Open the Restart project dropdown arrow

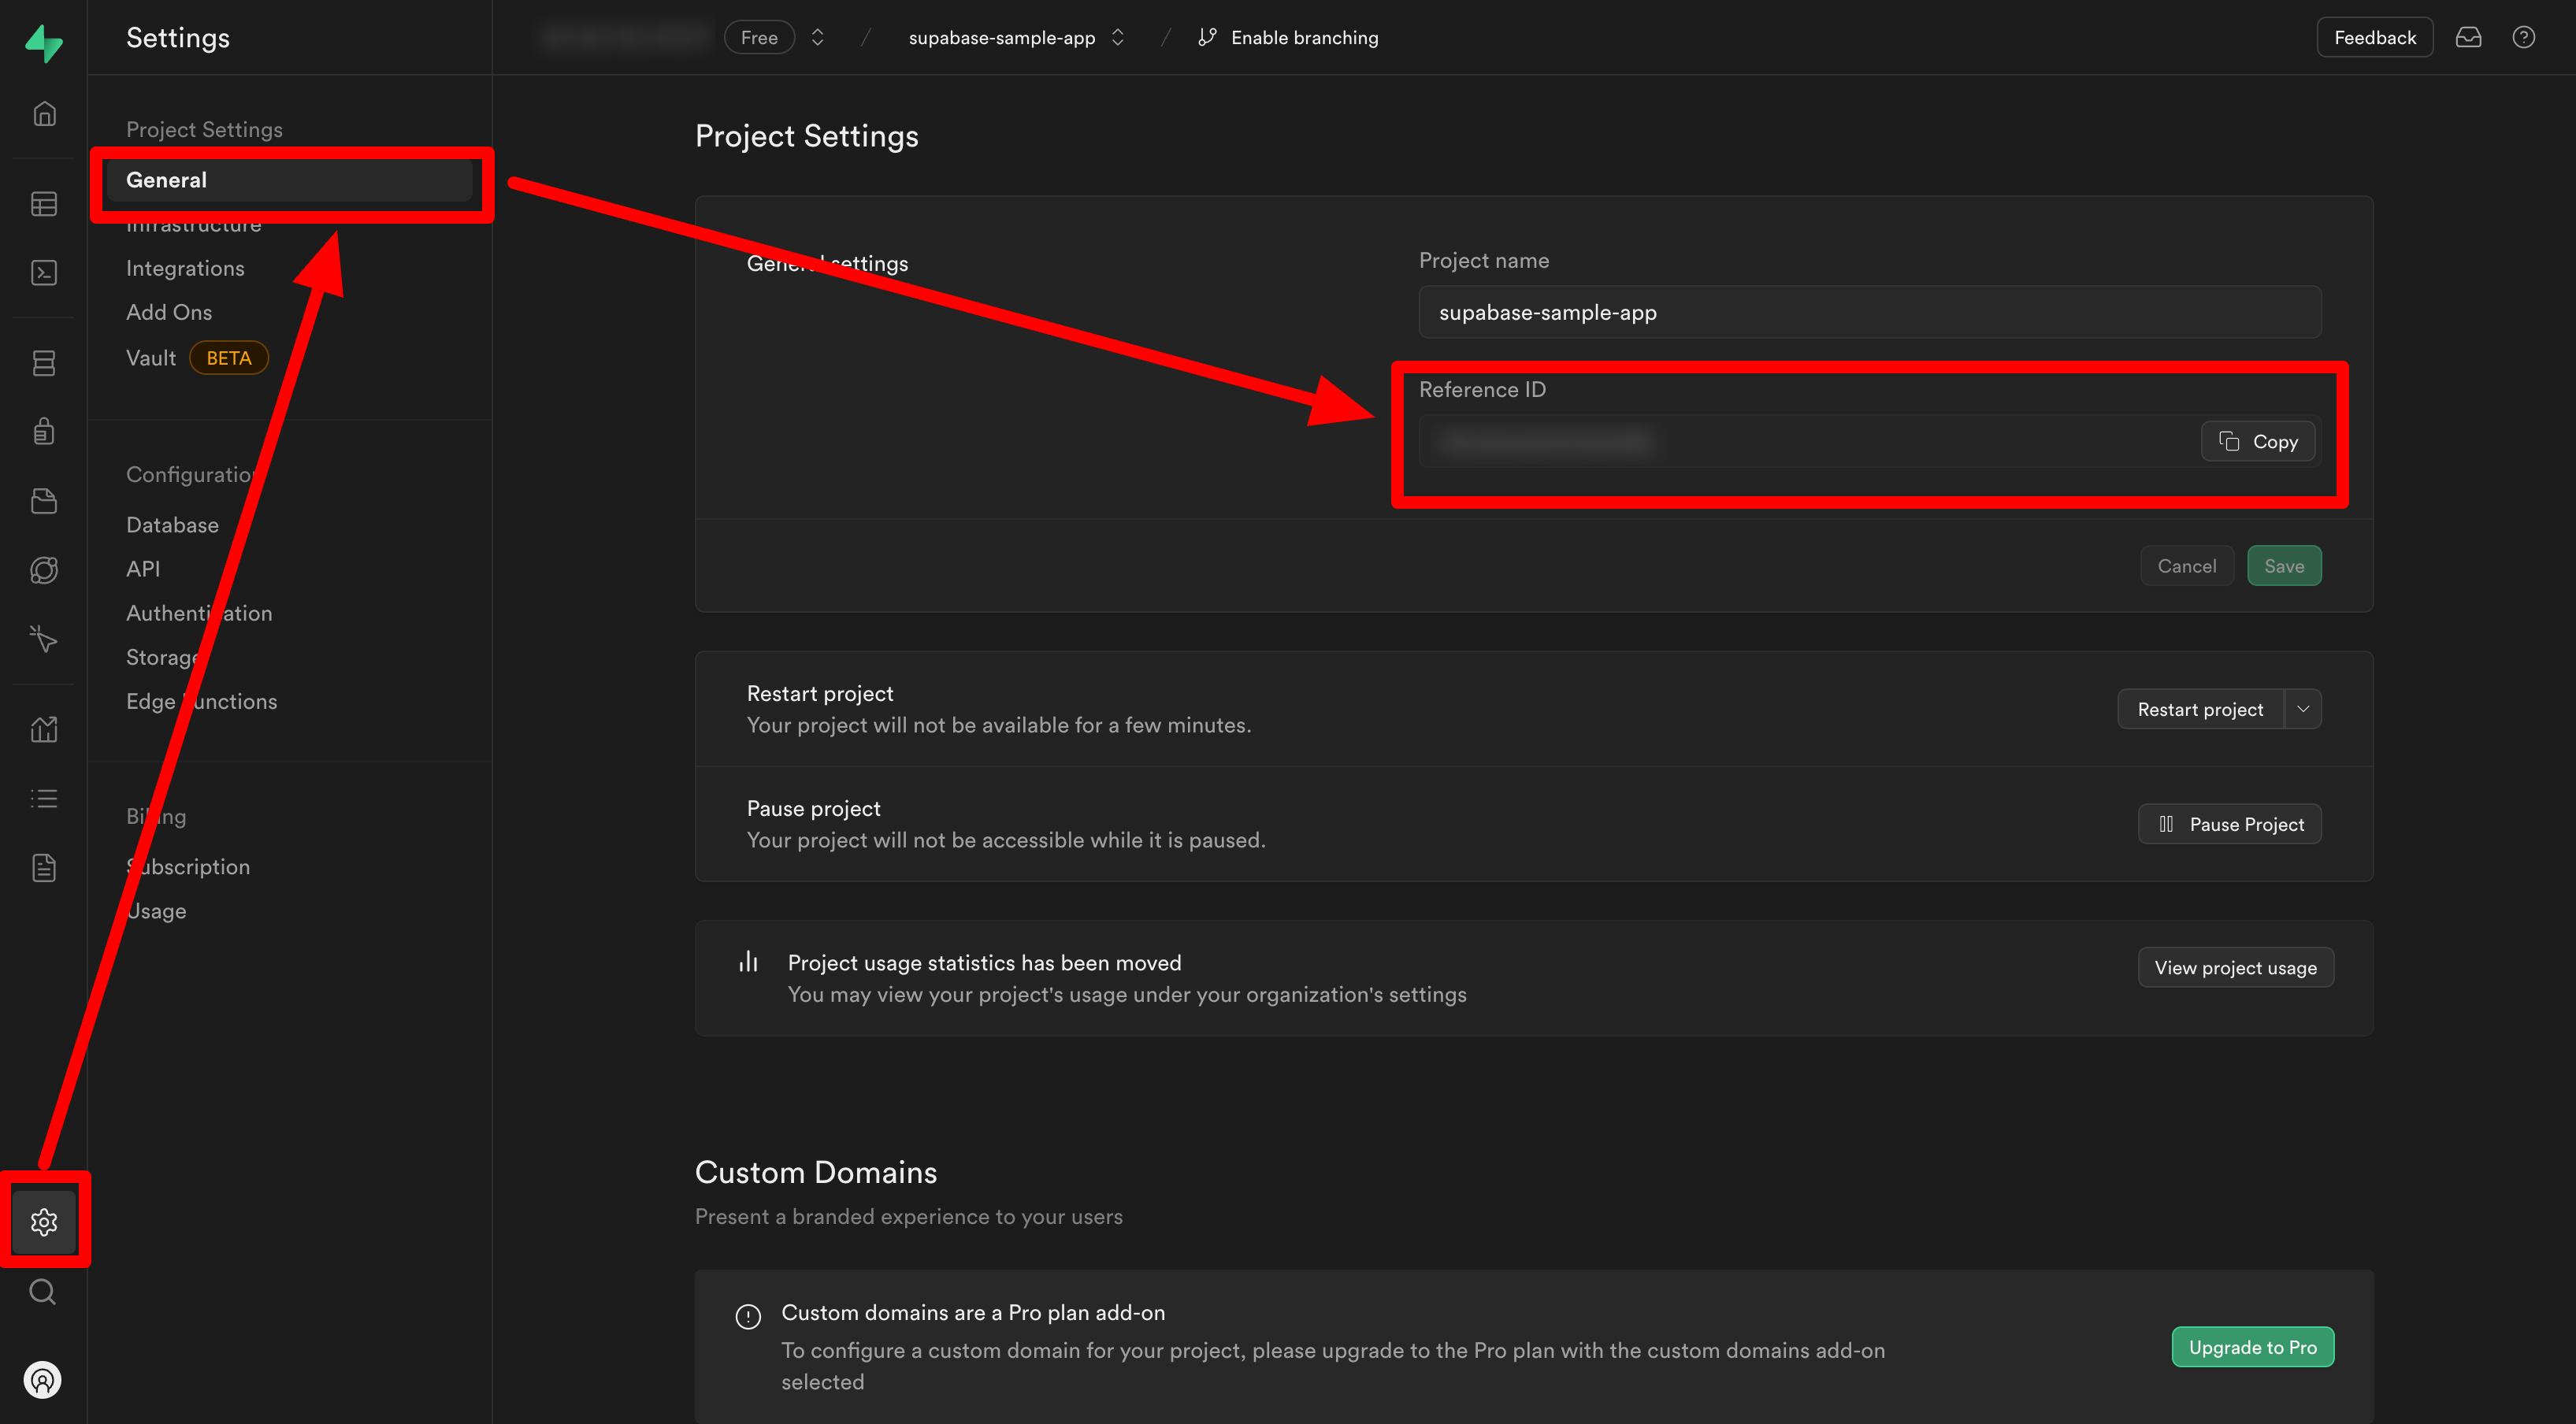point(2303,709)
